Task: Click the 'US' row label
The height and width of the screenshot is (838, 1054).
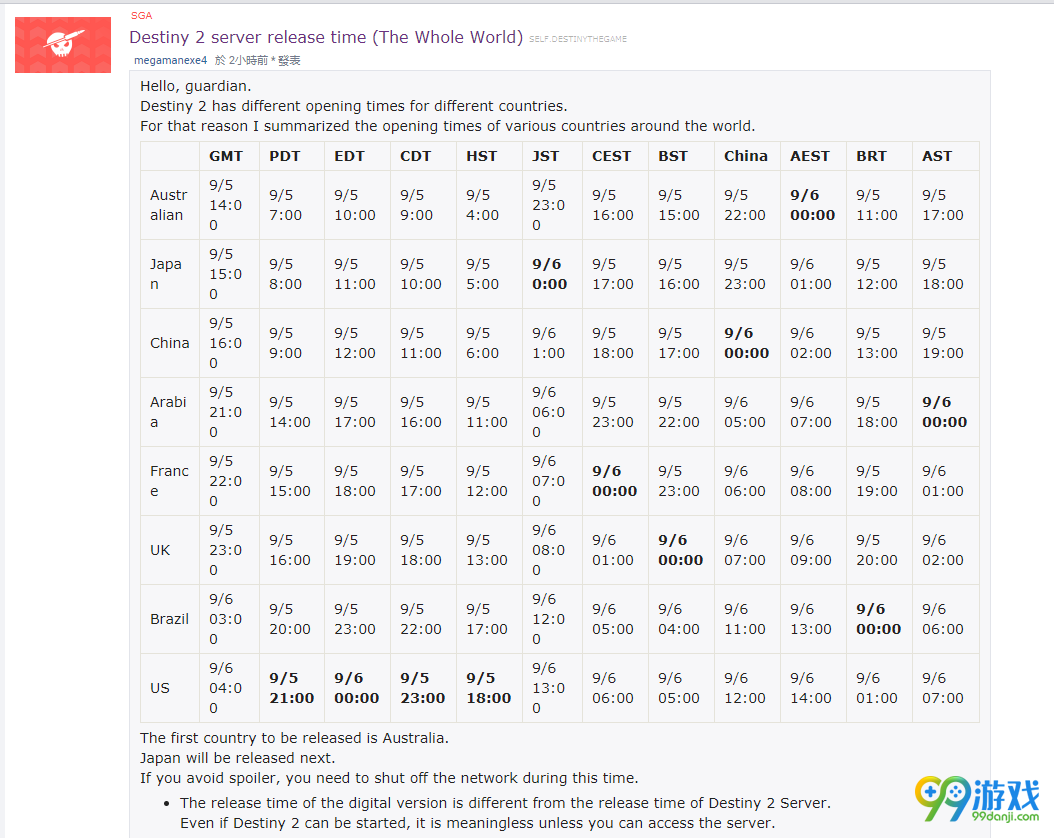Action: point(160,688)
